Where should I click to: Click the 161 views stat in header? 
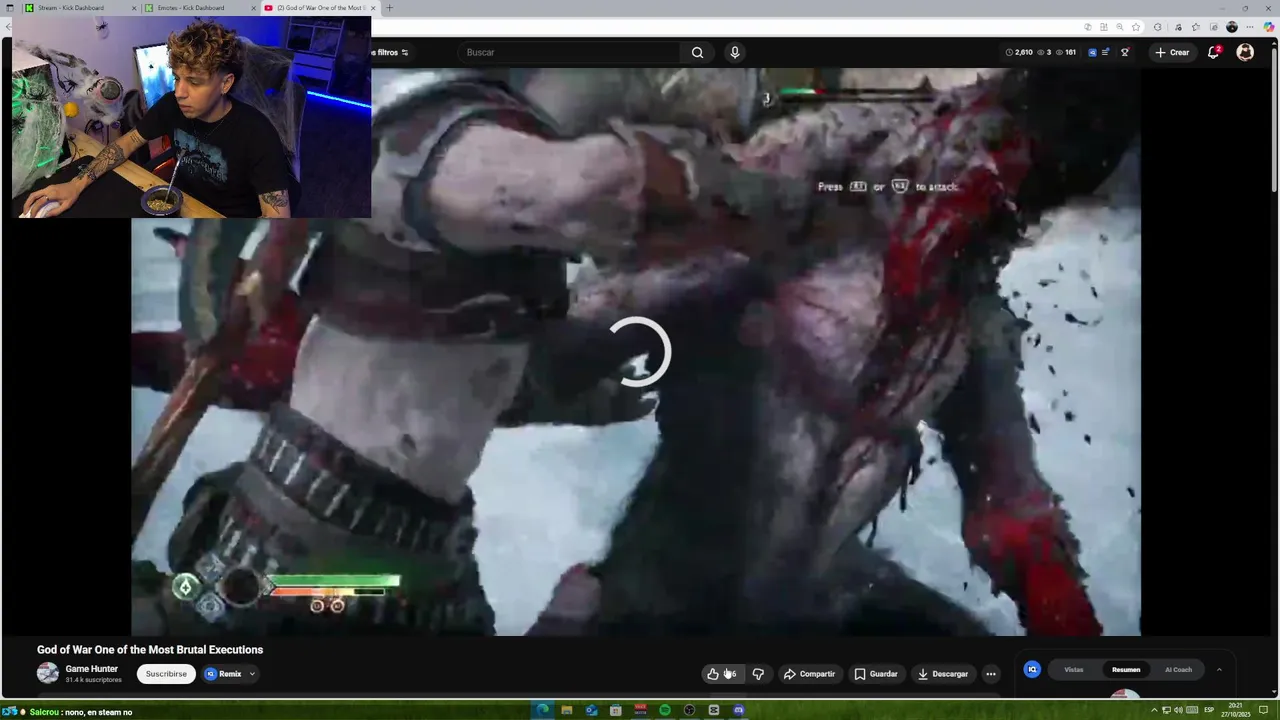[x=1066, y=52]
